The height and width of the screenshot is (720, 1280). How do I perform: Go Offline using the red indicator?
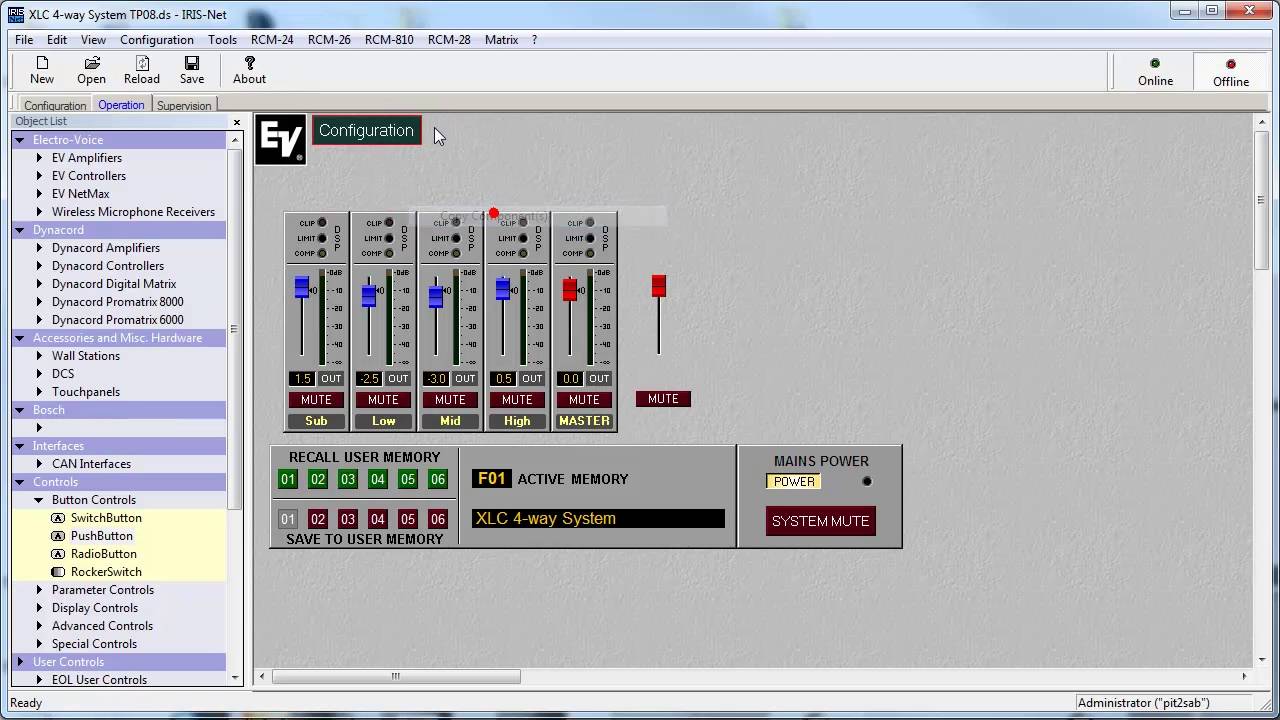(1231, 64)
